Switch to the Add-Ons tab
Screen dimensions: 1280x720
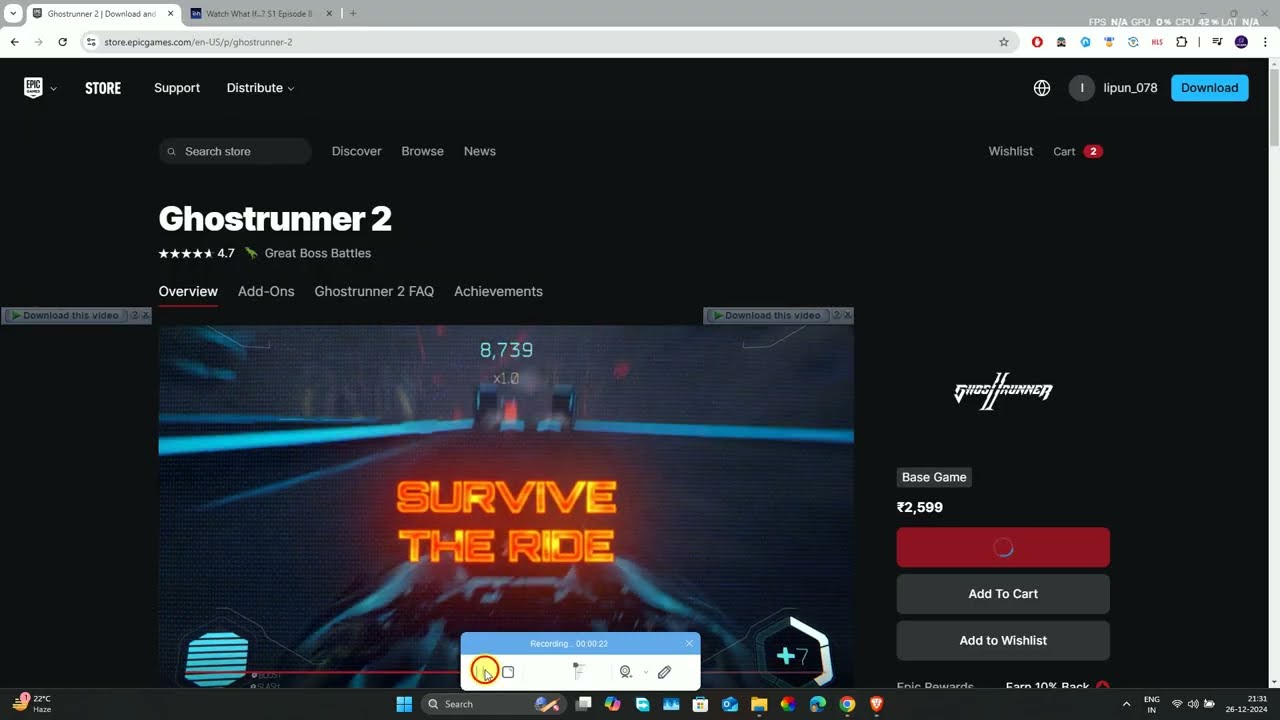(266, 291)
